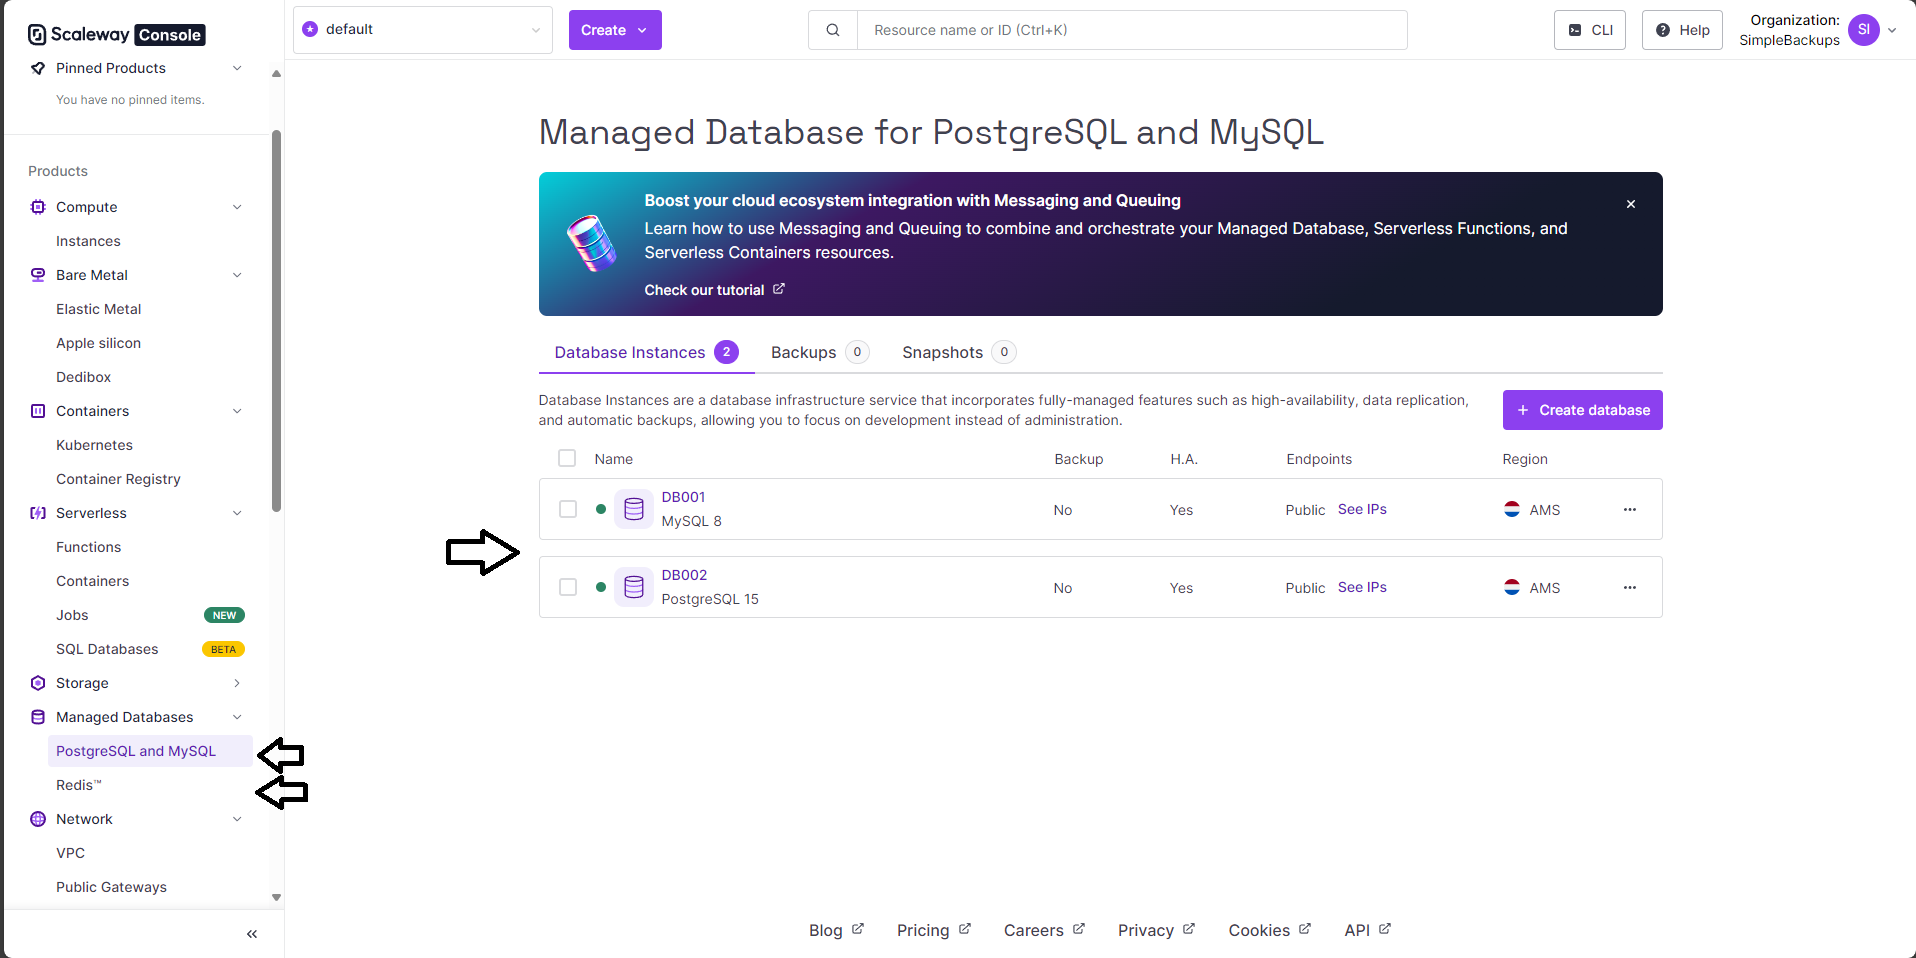Click the Serverless sidebar icon
1916x958 pixels.
point(37,512)
